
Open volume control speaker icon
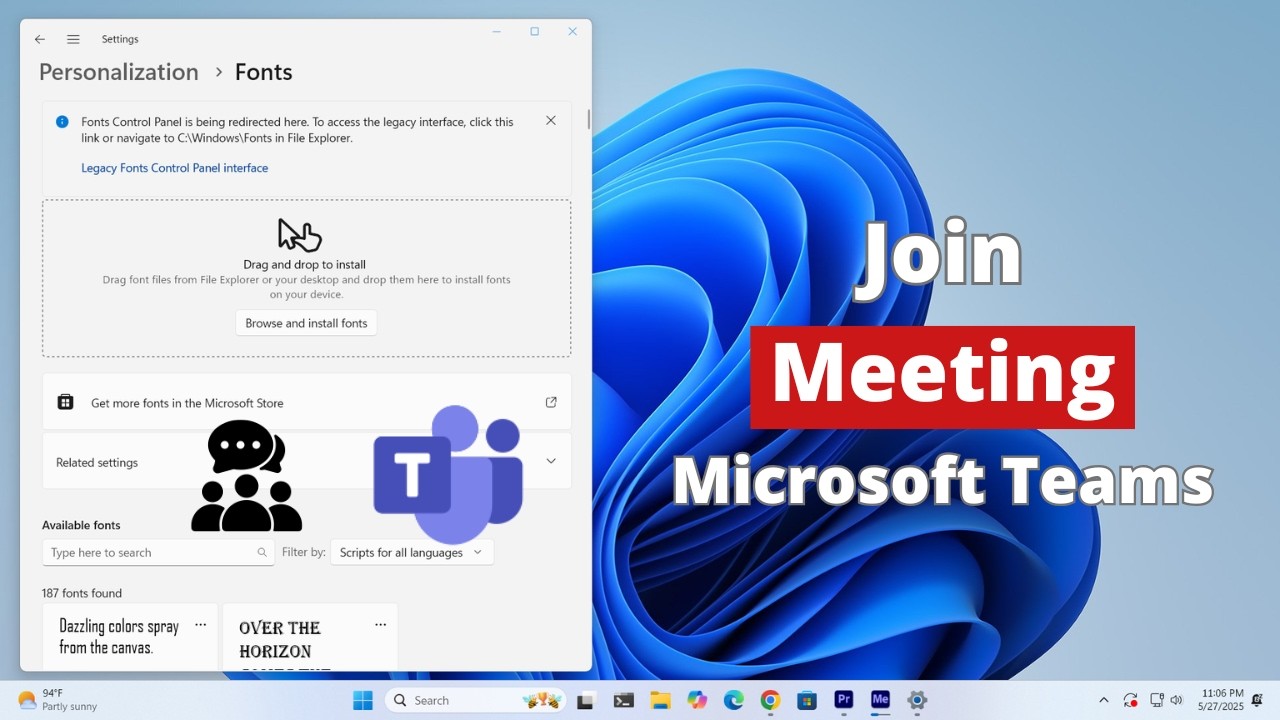point(1176,700)
